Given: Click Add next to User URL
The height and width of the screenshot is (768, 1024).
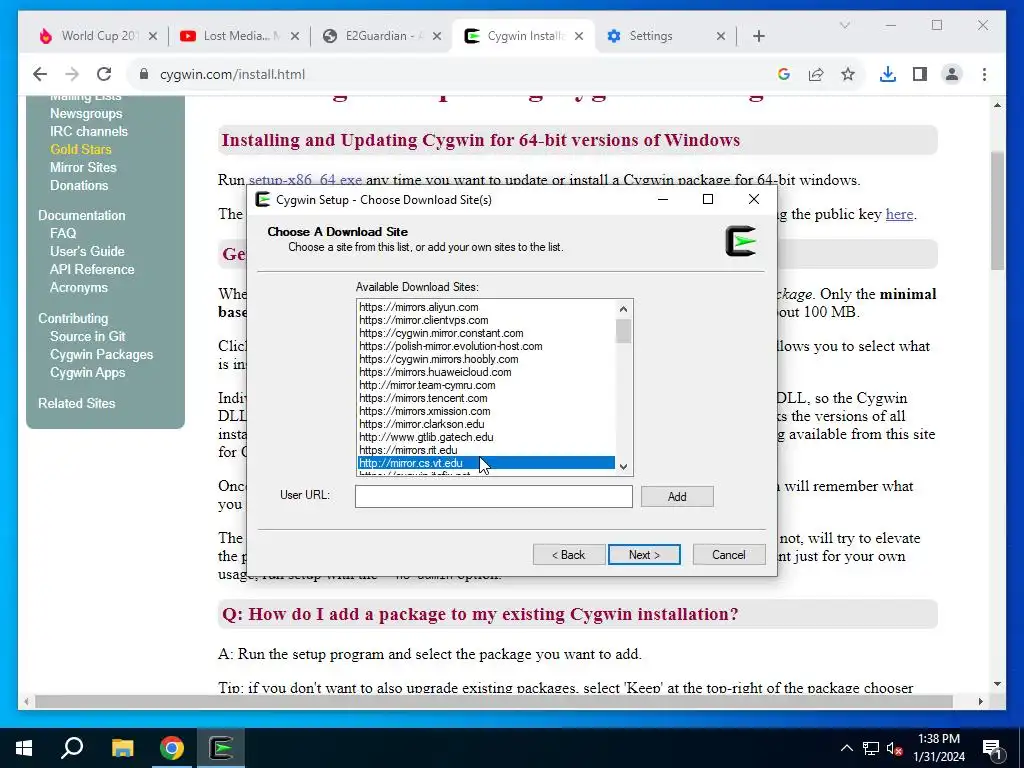Looking at the screenshot, I should coord(677,496).
